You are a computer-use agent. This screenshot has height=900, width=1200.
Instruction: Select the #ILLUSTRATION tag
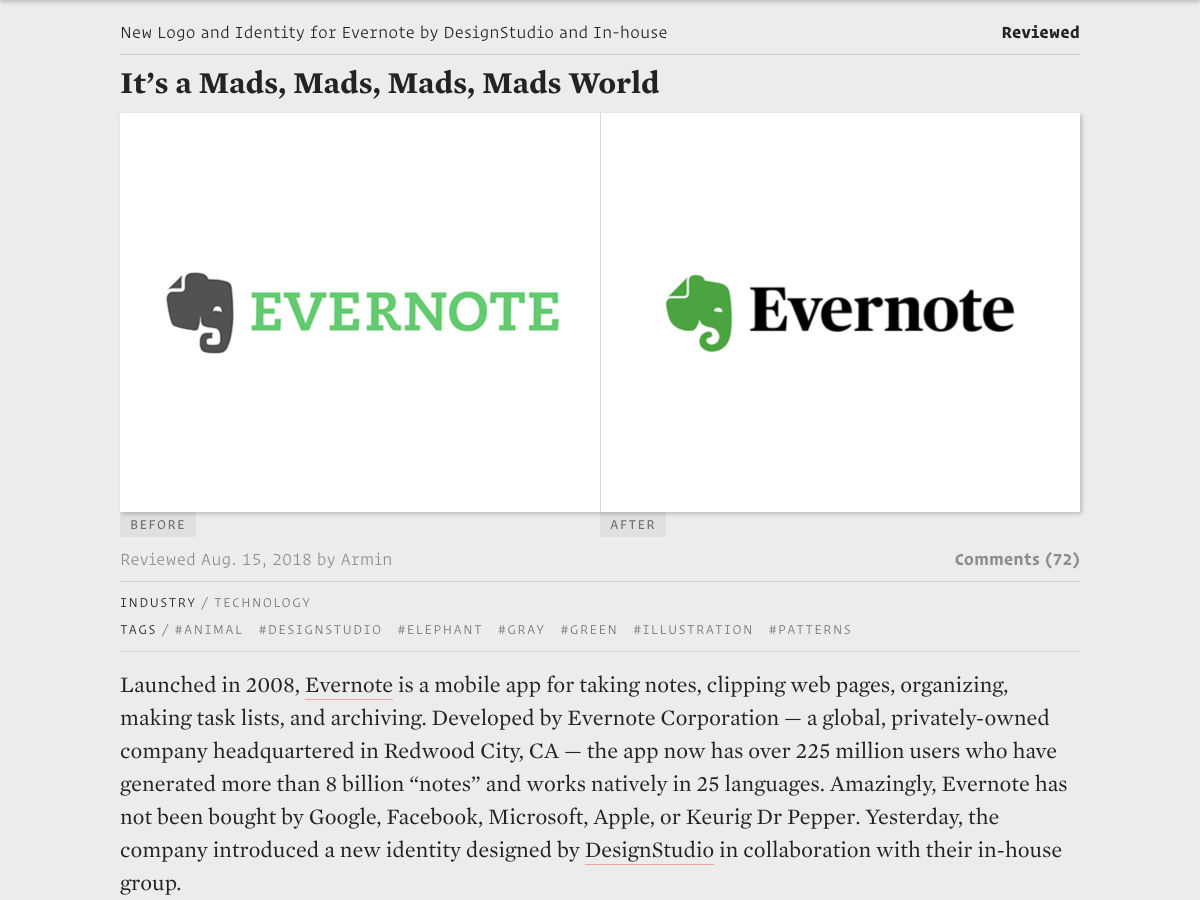pos(693,630)
